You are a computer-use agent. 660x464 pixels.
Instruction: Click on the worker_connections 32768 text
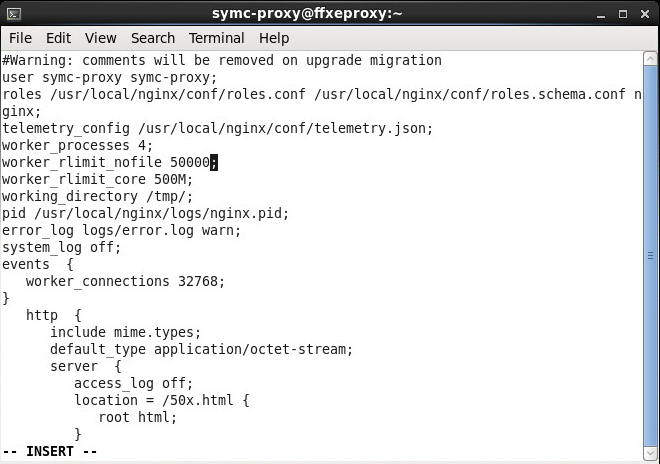(x=125, y=281)
